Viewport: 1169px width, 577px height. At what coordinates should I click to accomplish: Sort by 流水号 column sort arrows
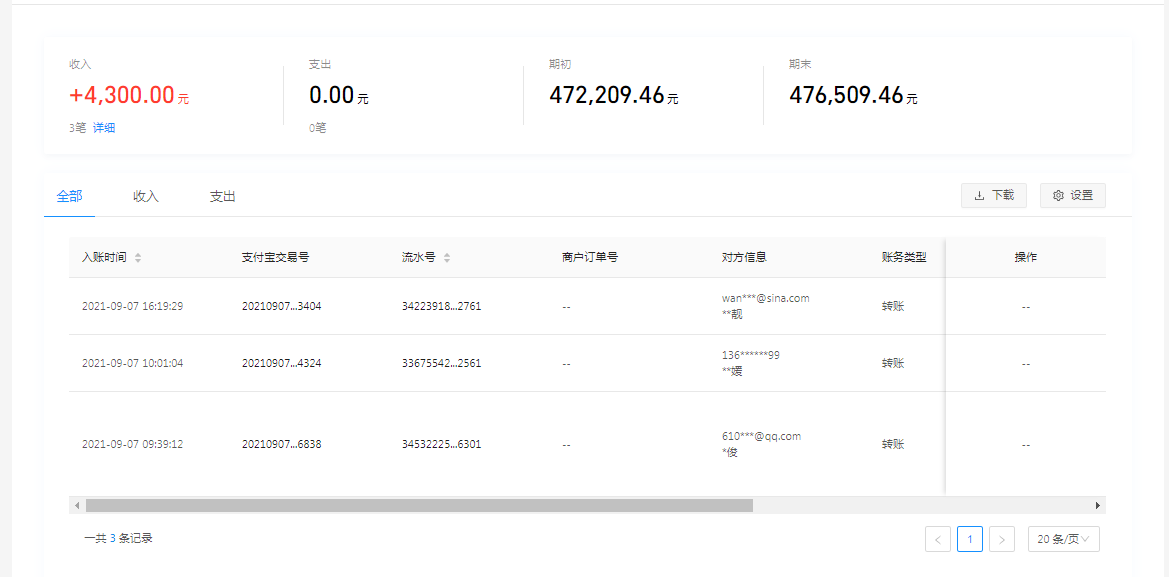[x=447, y=258]
